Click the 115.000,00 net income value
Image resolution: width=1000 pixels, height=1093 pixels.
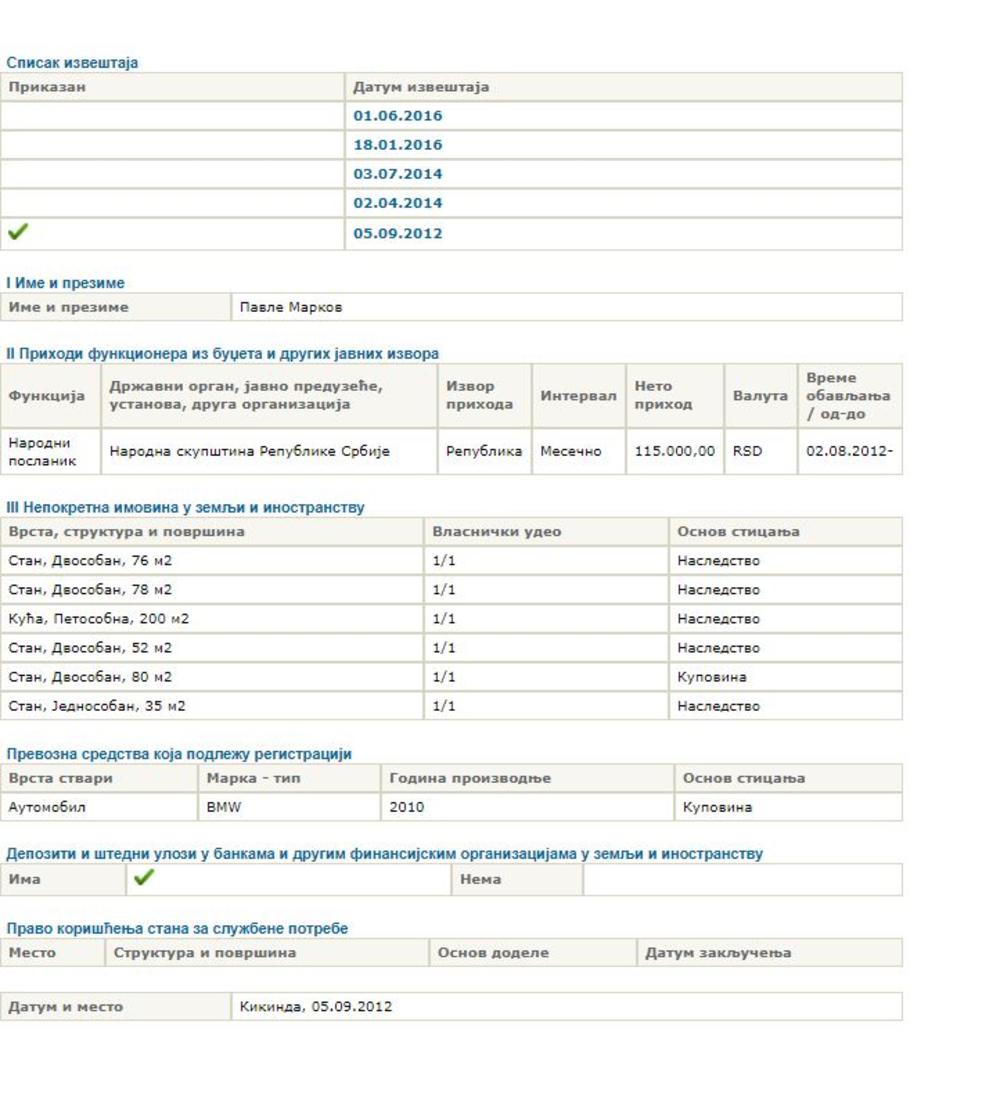(x=674, y=451)
